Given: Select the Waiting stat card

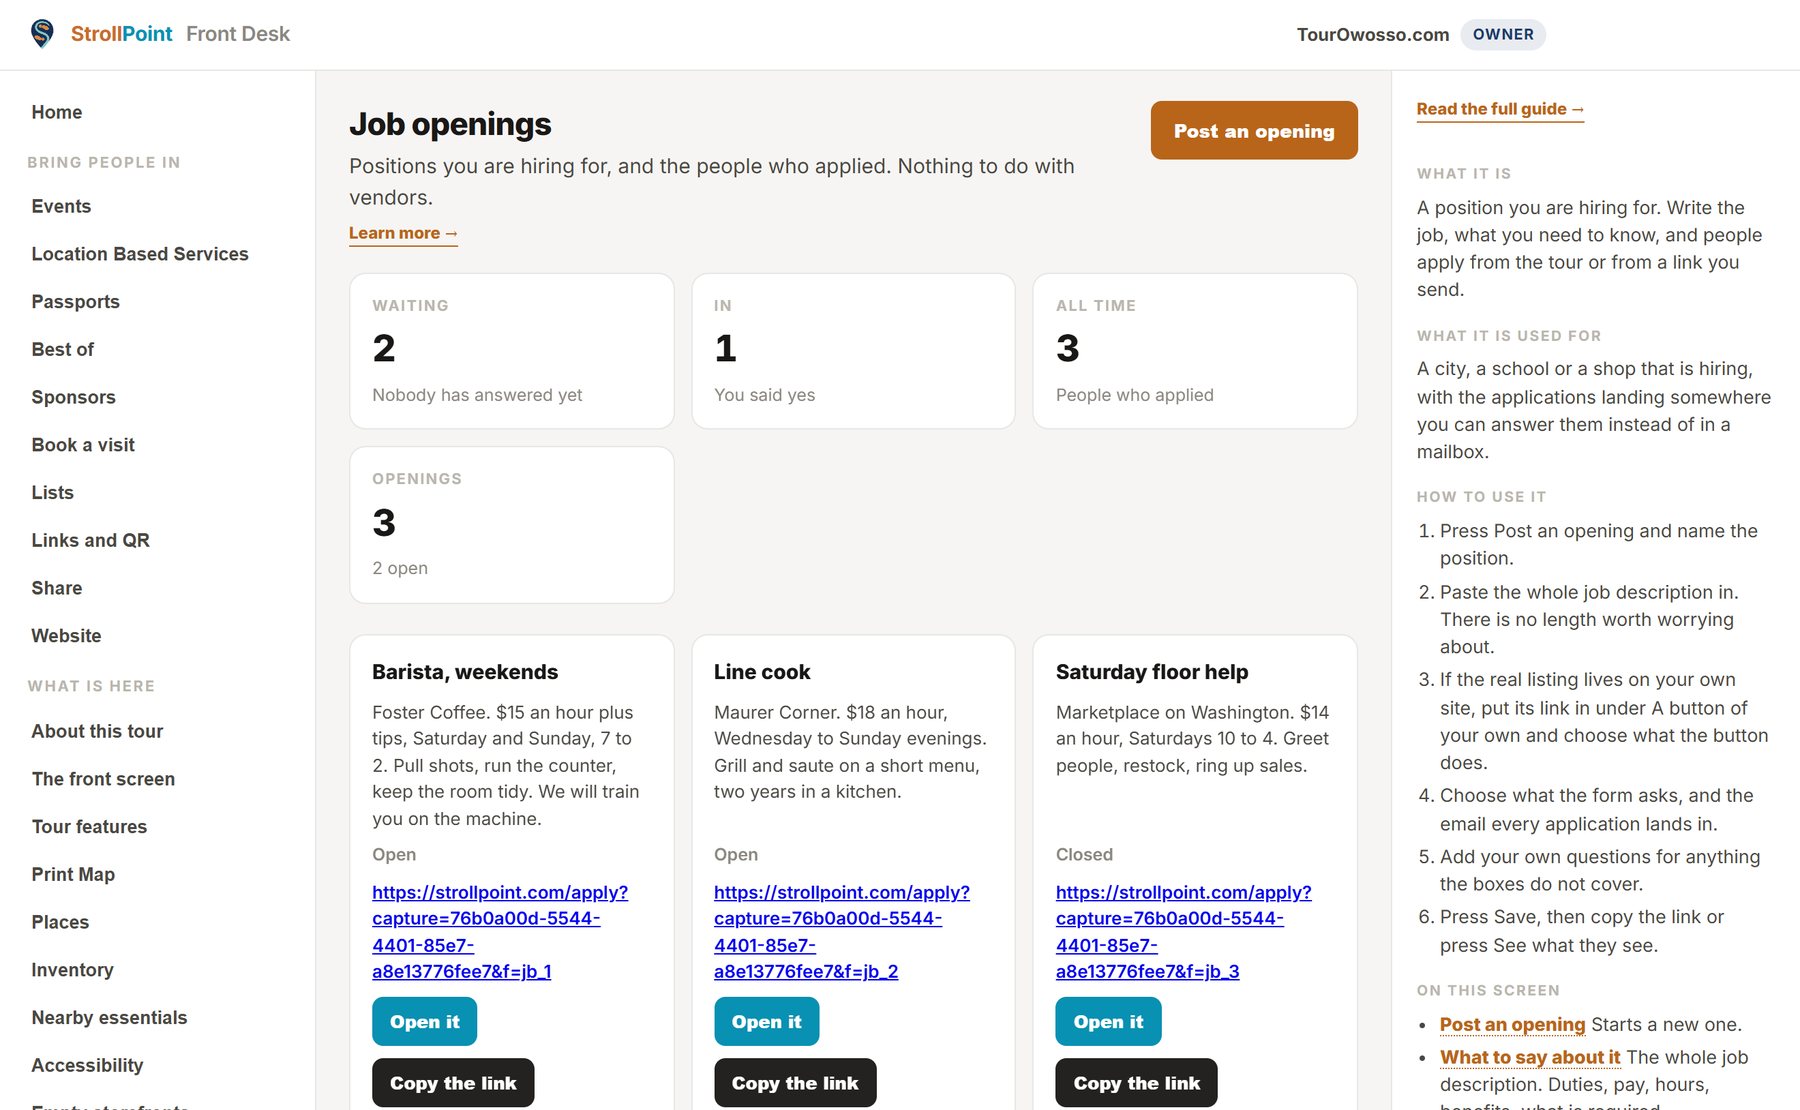Looking at the screenshot, I should (512, 351).
